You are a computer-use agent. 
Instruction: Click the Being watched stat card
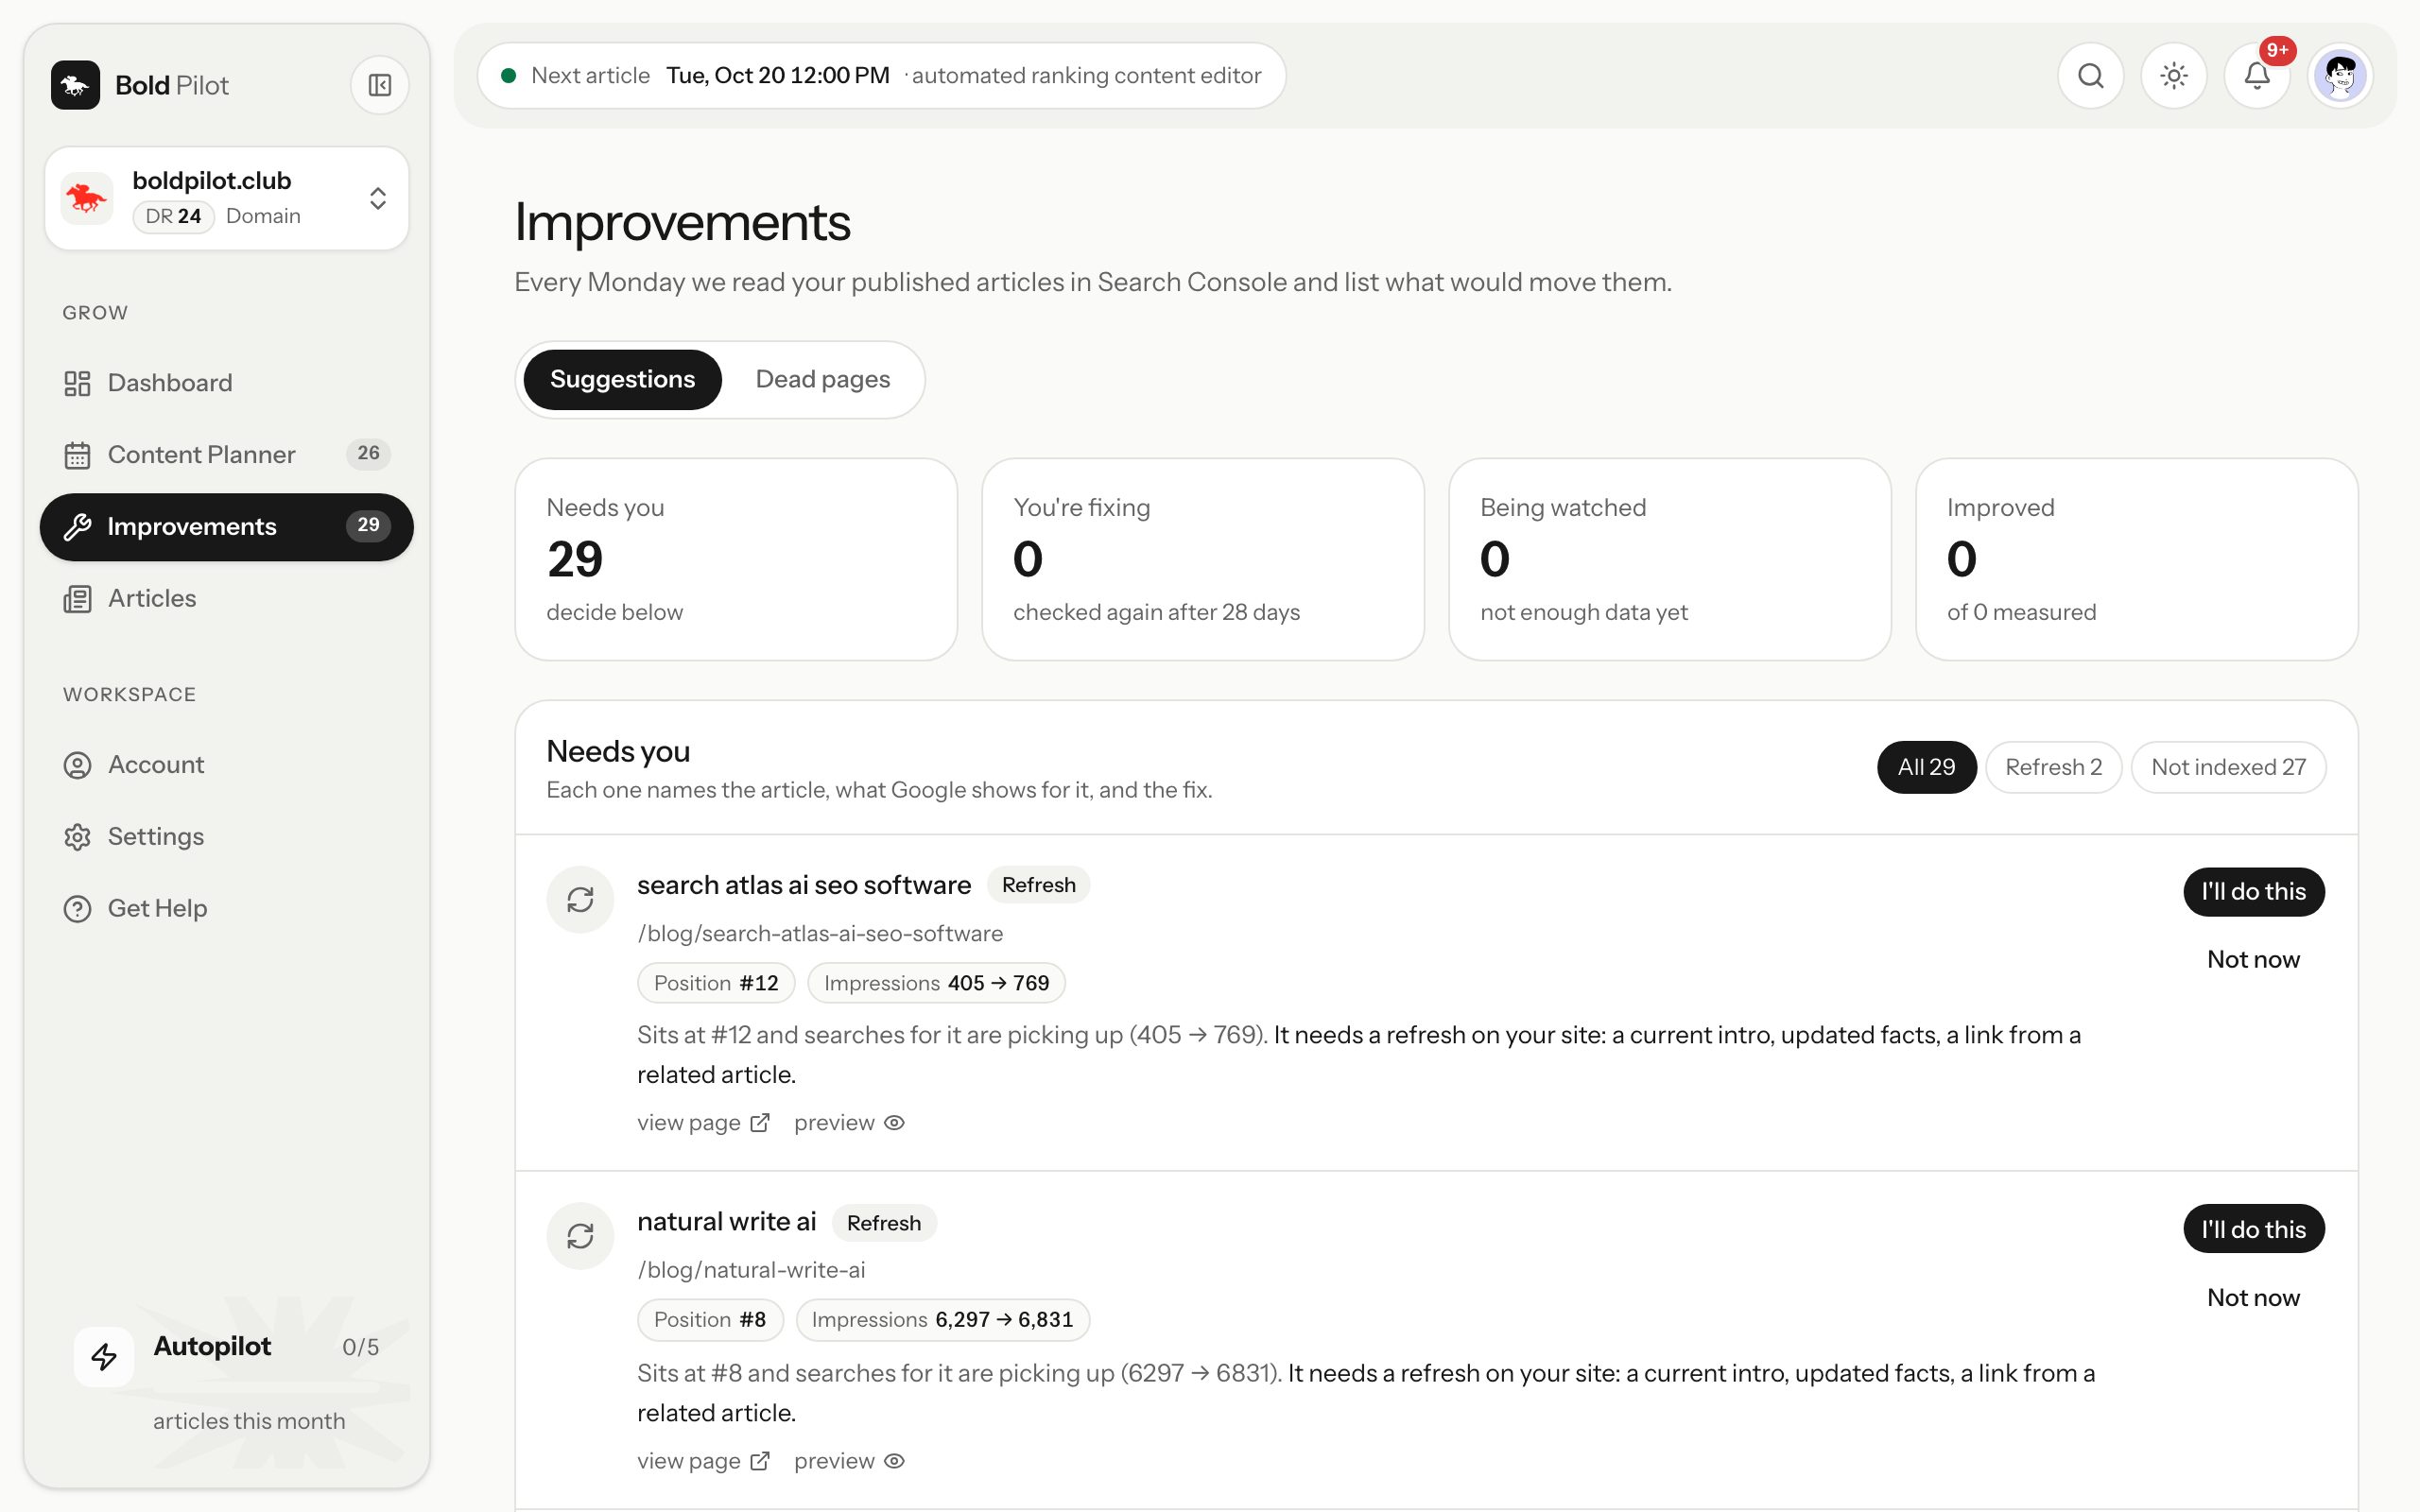click(x=1670, y=560)
